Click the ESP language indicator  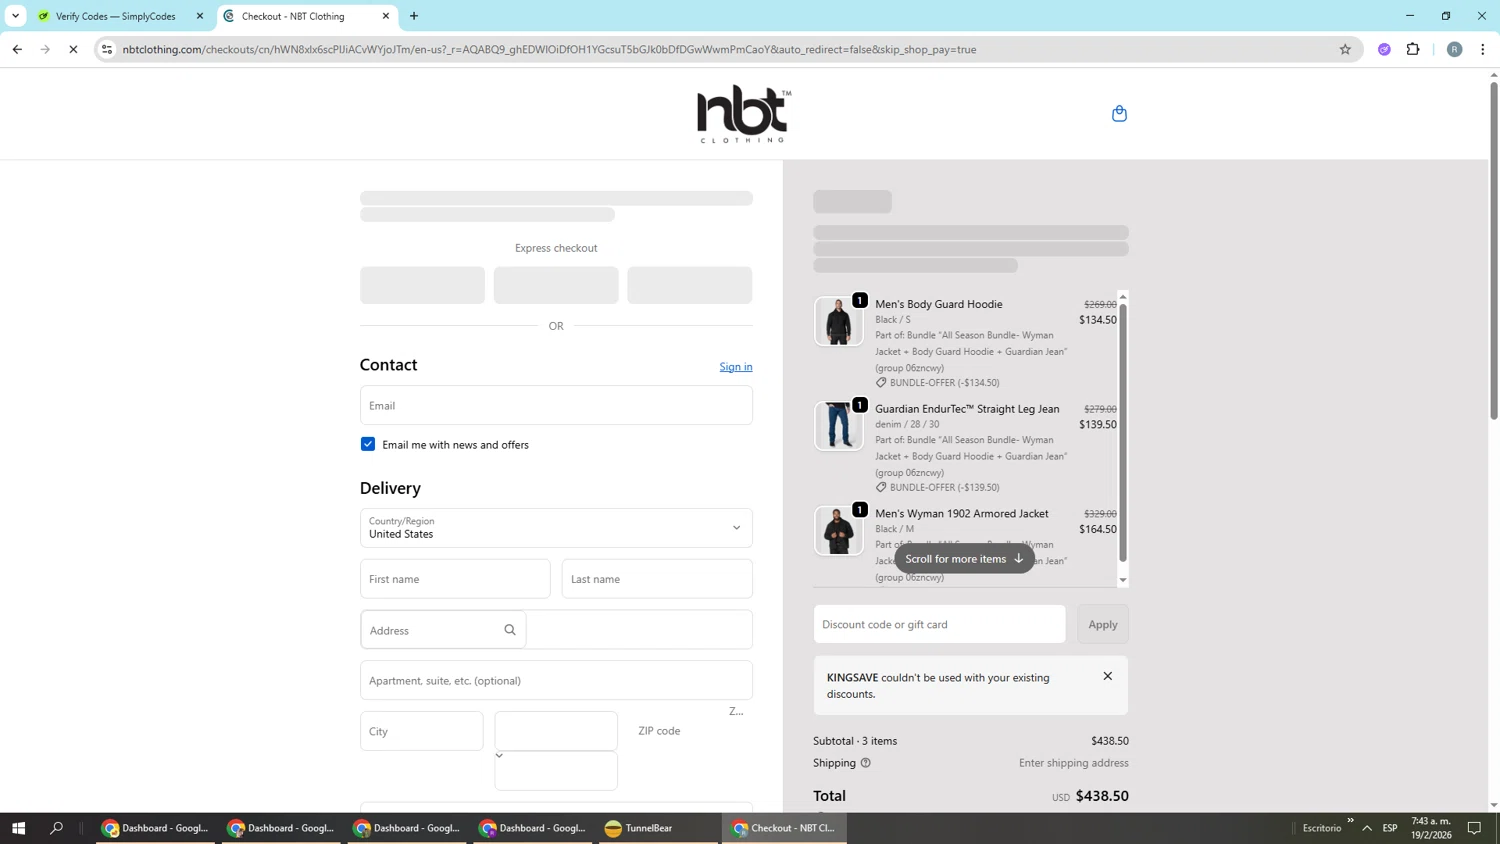point(1390,828)
